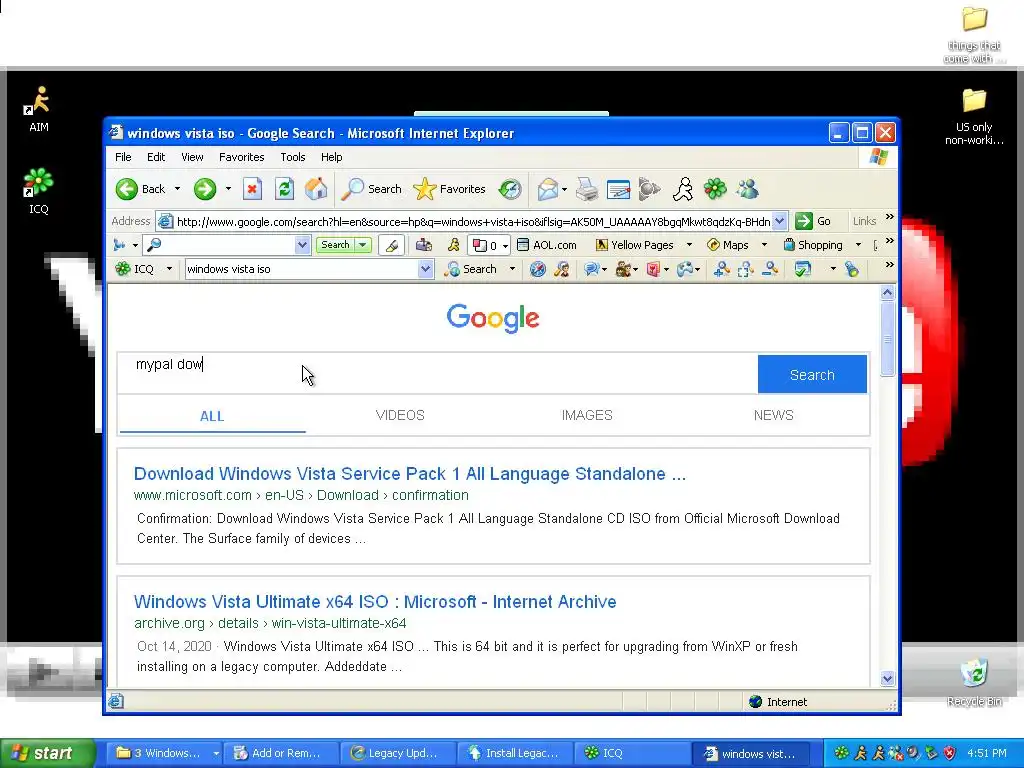Viewport: 1024px width, 768px height.
Task: Open the Yellow Pages toolbar button
Action: (x=635, y=245)
